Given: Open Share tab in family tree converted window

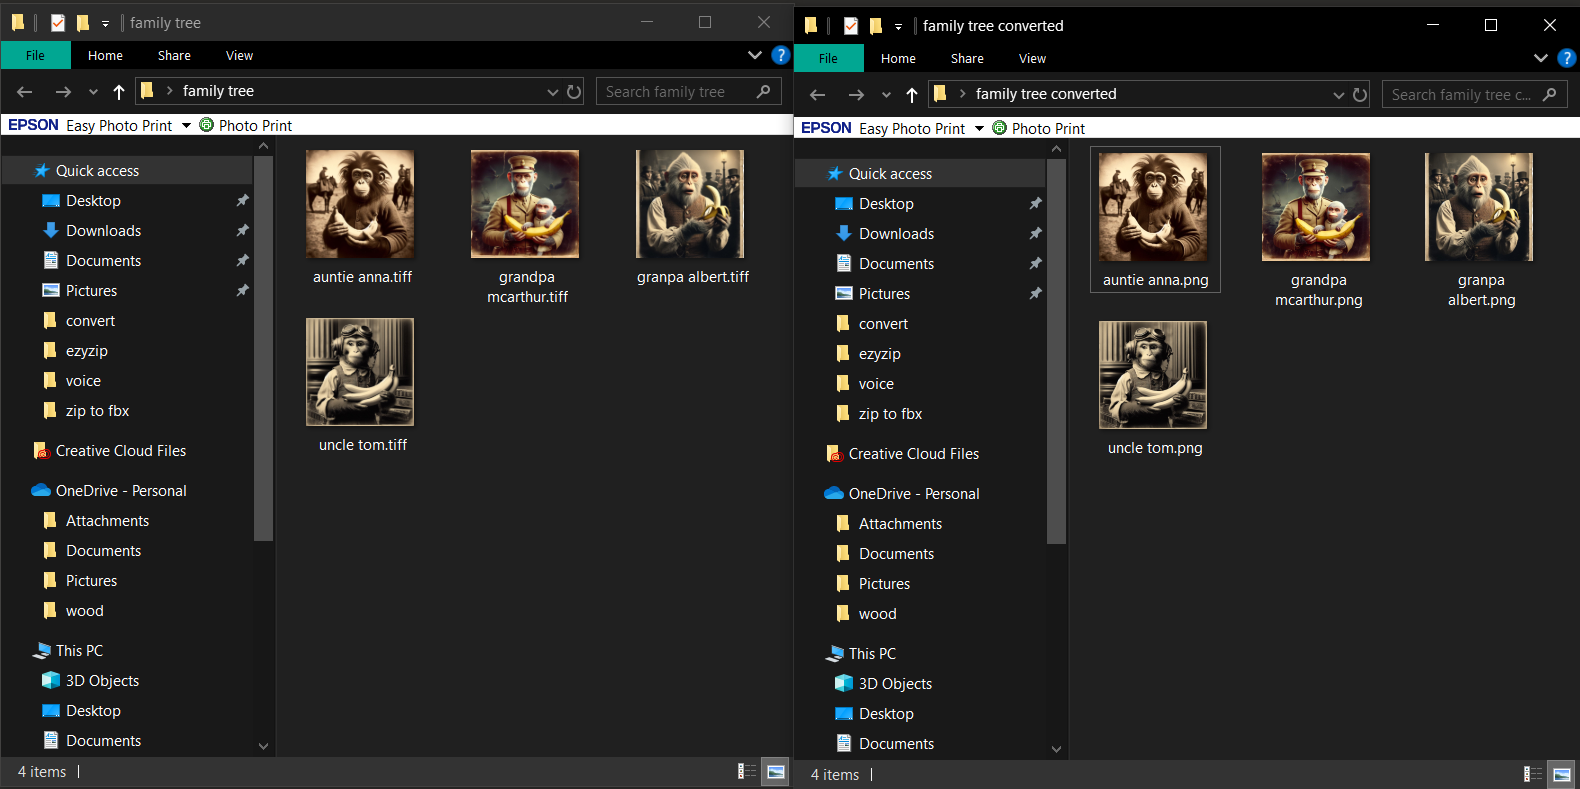Looking at the screenshot, I should (967, 58).
